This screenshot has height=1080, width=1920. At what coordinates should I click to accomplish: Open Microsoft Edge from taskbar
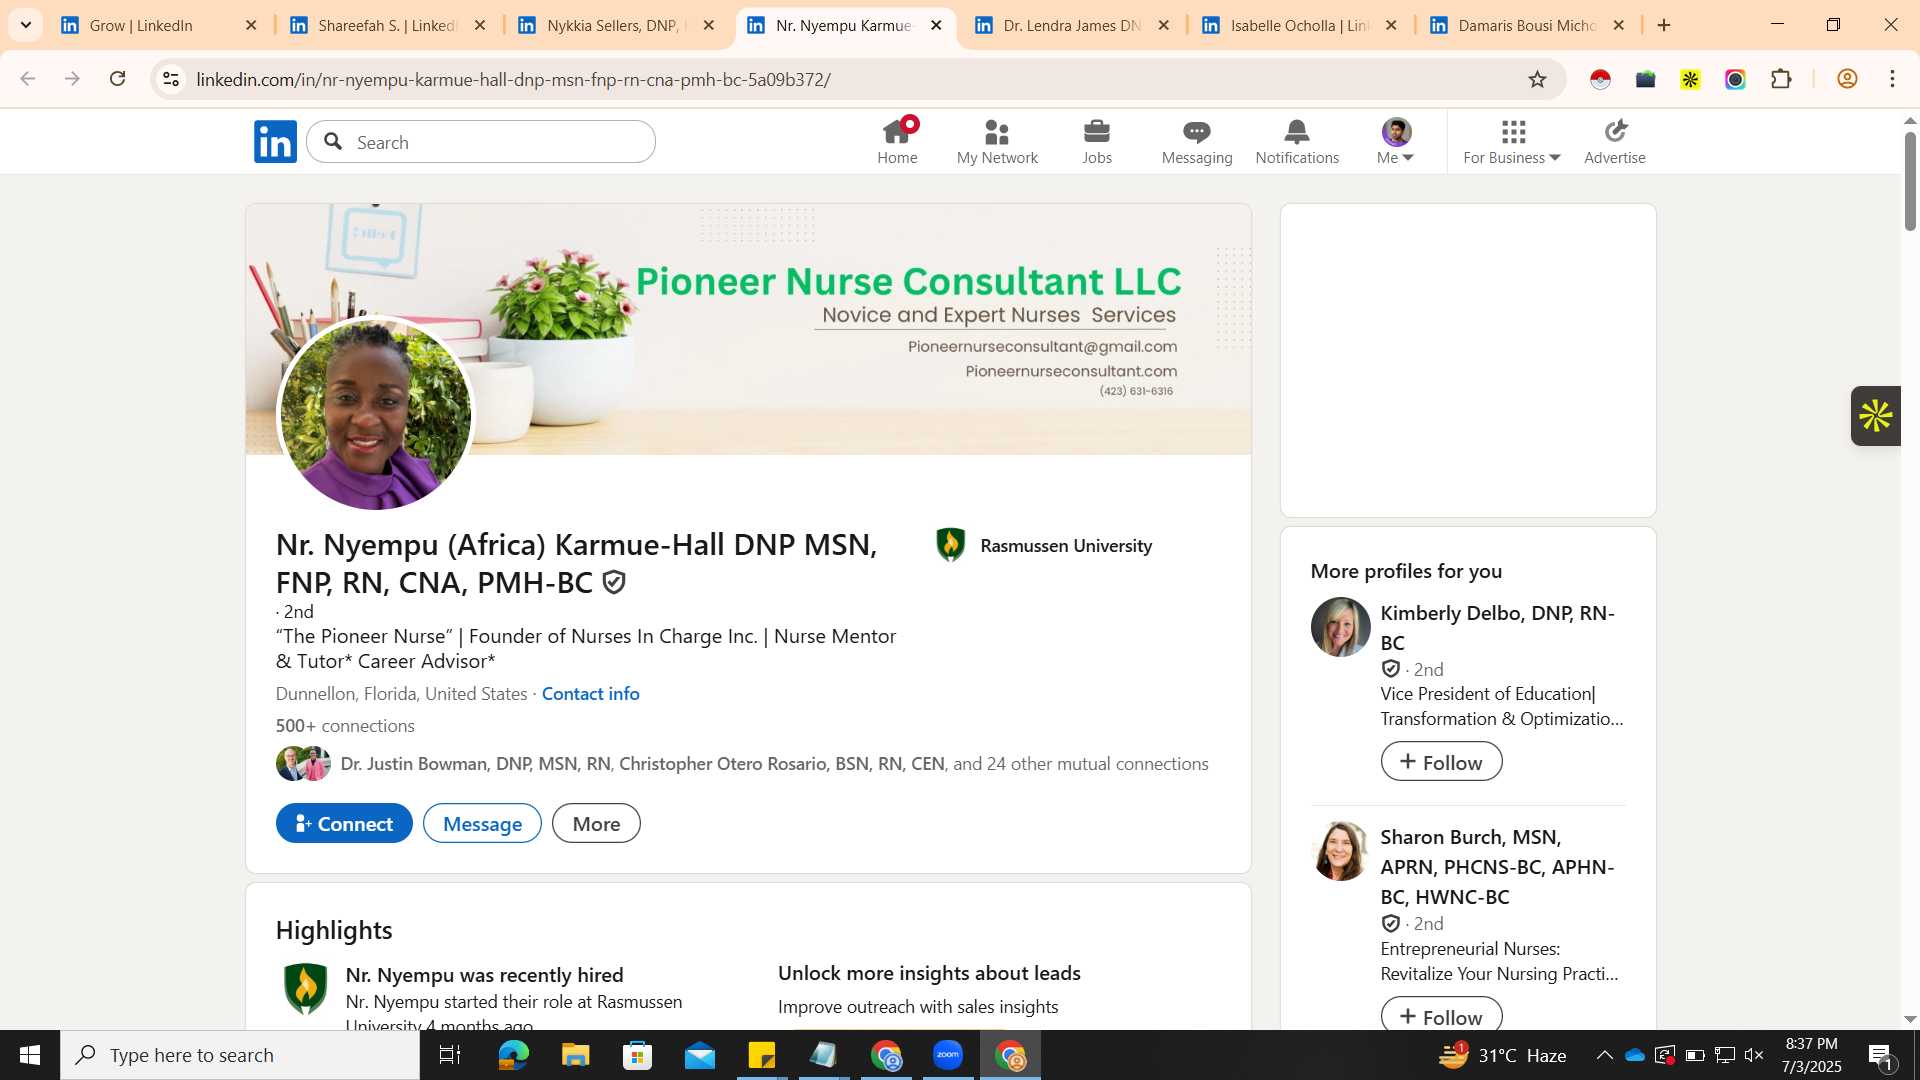coord(513,1055)
